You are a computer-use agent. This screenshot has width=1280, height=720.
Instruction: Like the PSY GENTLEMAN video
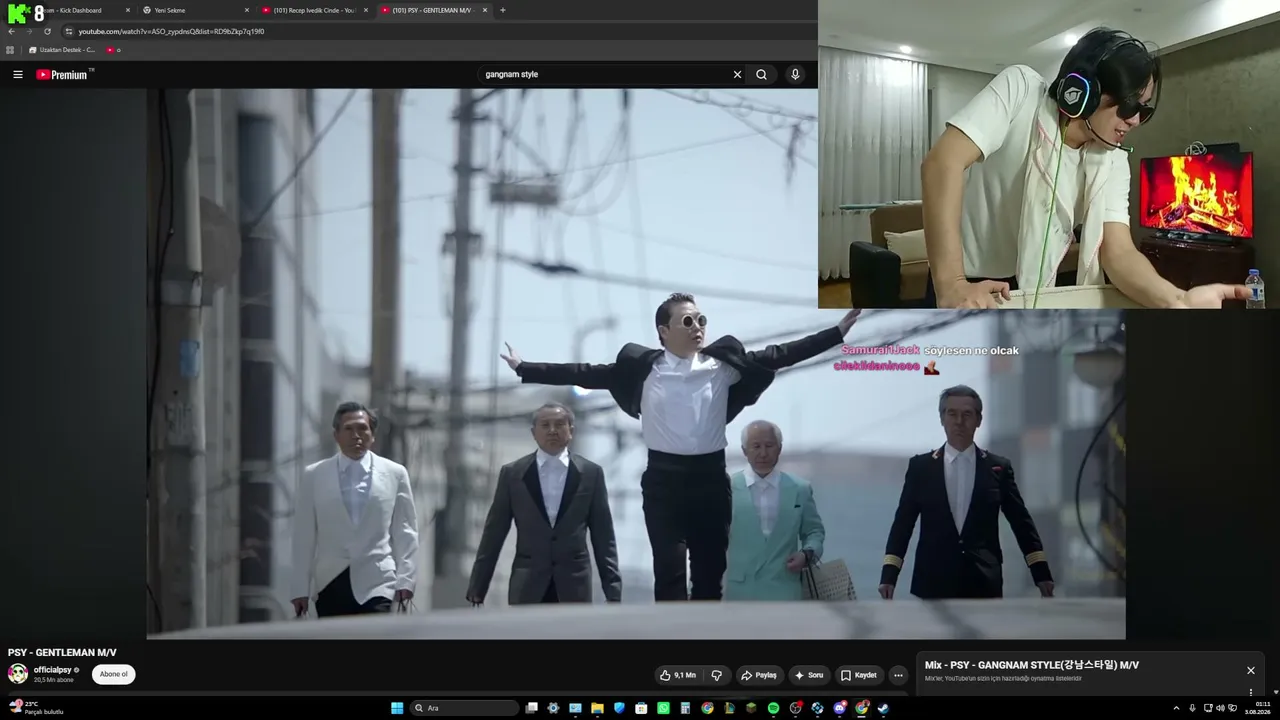click(x=677, y=675)
